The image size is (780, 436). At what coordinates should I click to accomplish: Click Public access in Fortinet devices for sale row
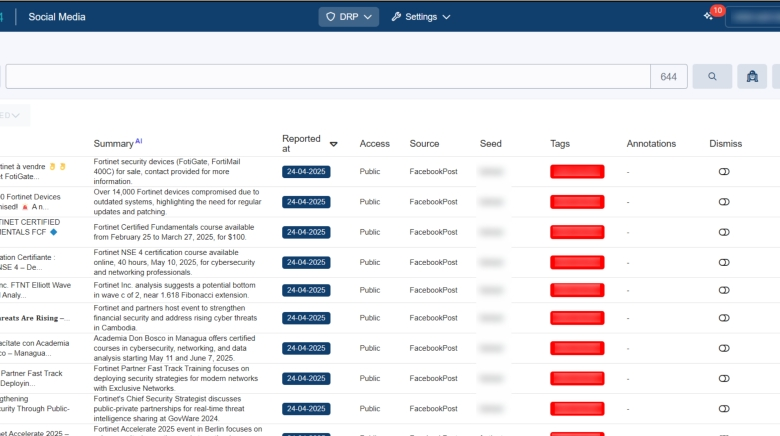pos(370,172)
